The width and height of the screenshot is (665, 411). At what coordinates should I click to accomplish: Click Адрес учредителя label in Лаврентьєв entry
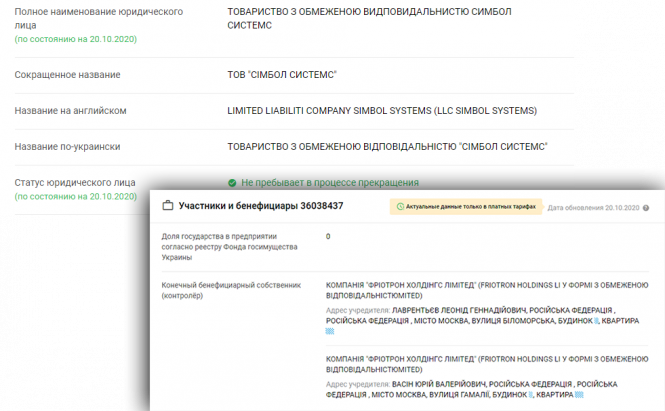click(x=358, y=310)
